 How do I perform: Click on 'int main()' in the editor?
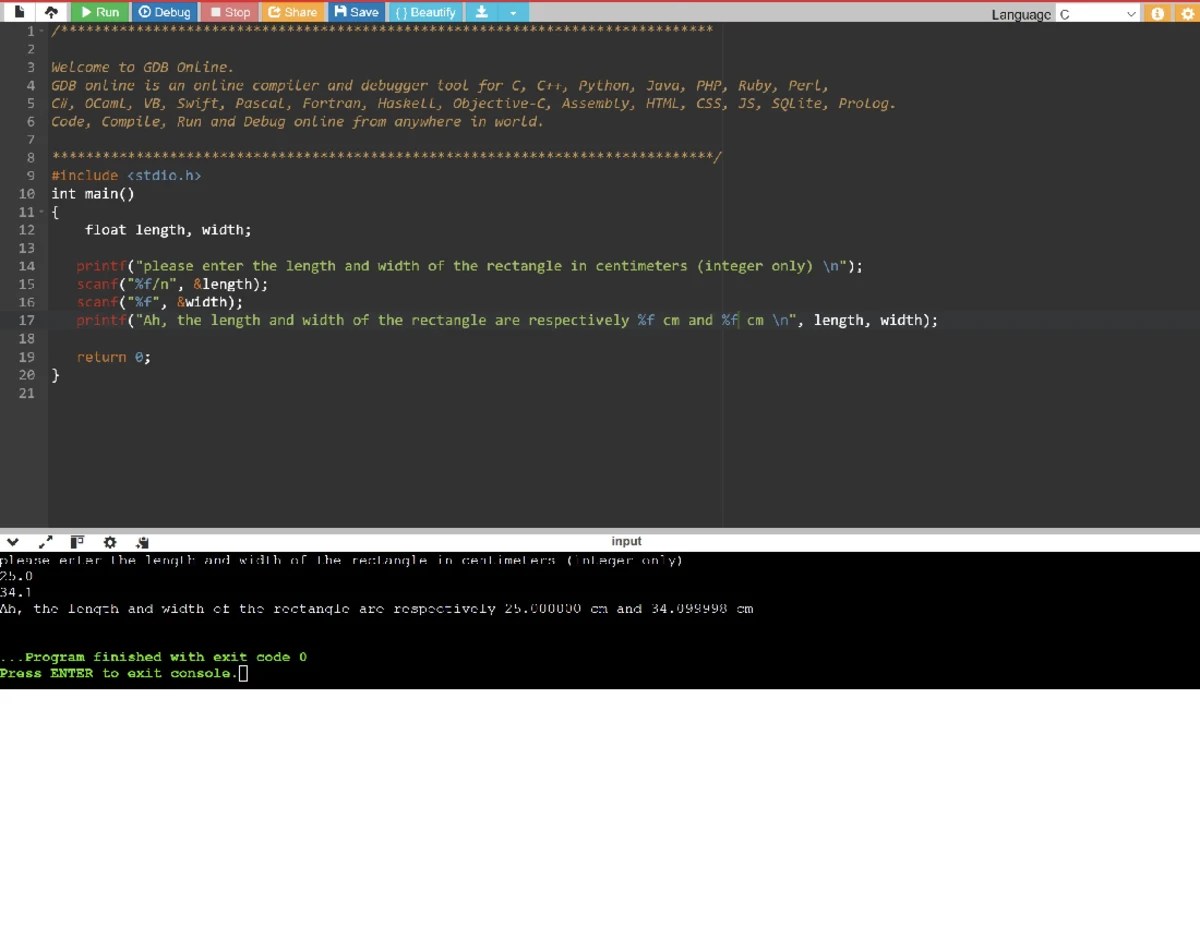[93, 194]
